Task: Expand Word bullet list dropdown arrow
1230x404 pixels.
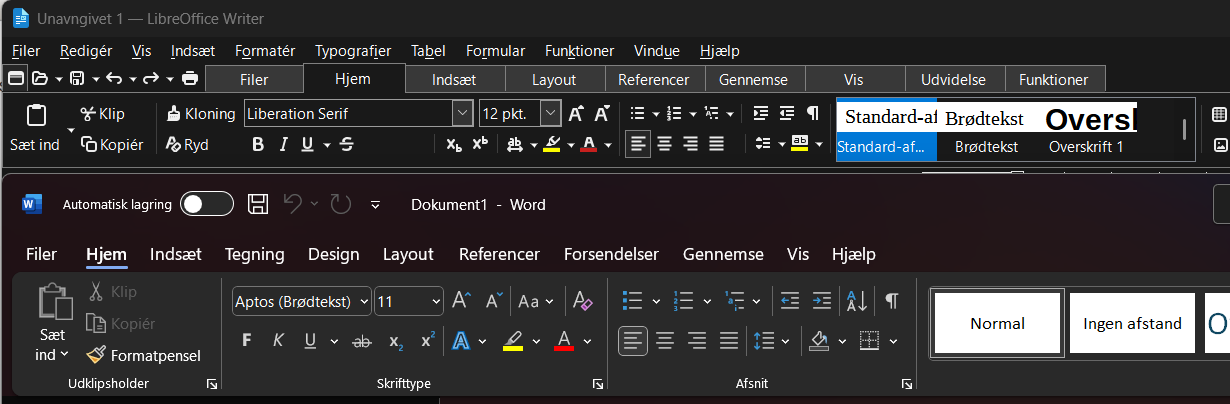Action: [x=656, y=301]
